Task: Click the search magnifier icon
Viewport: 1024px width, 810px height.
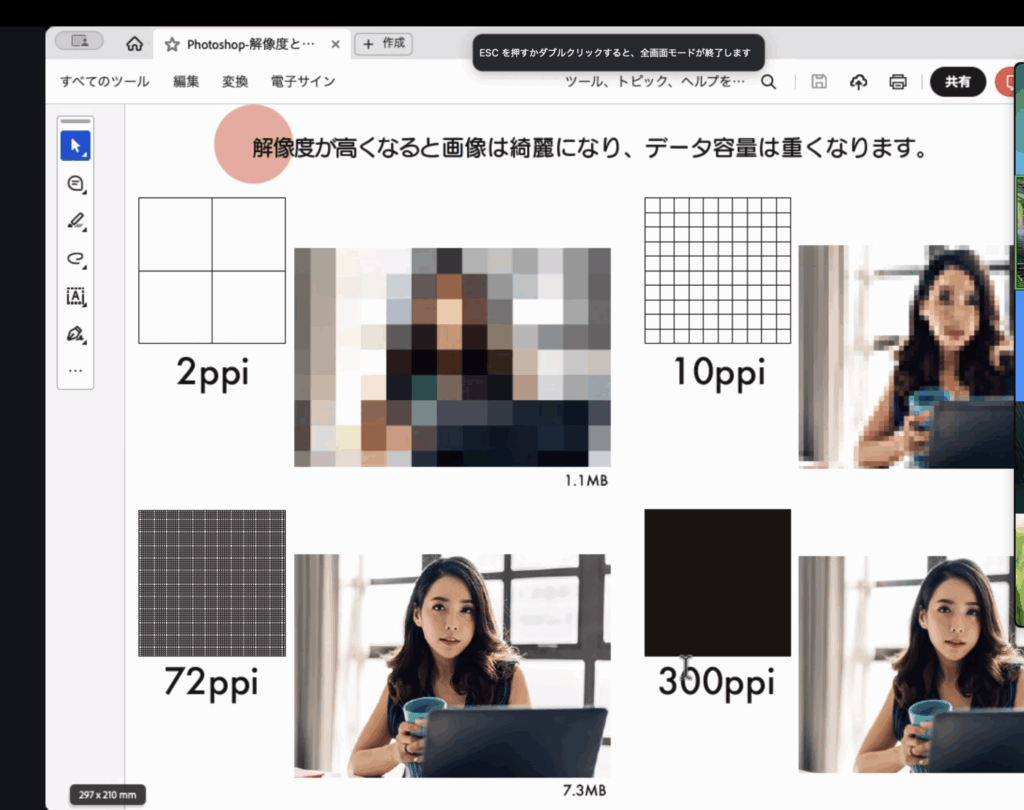Action: (x=768, y=82)
